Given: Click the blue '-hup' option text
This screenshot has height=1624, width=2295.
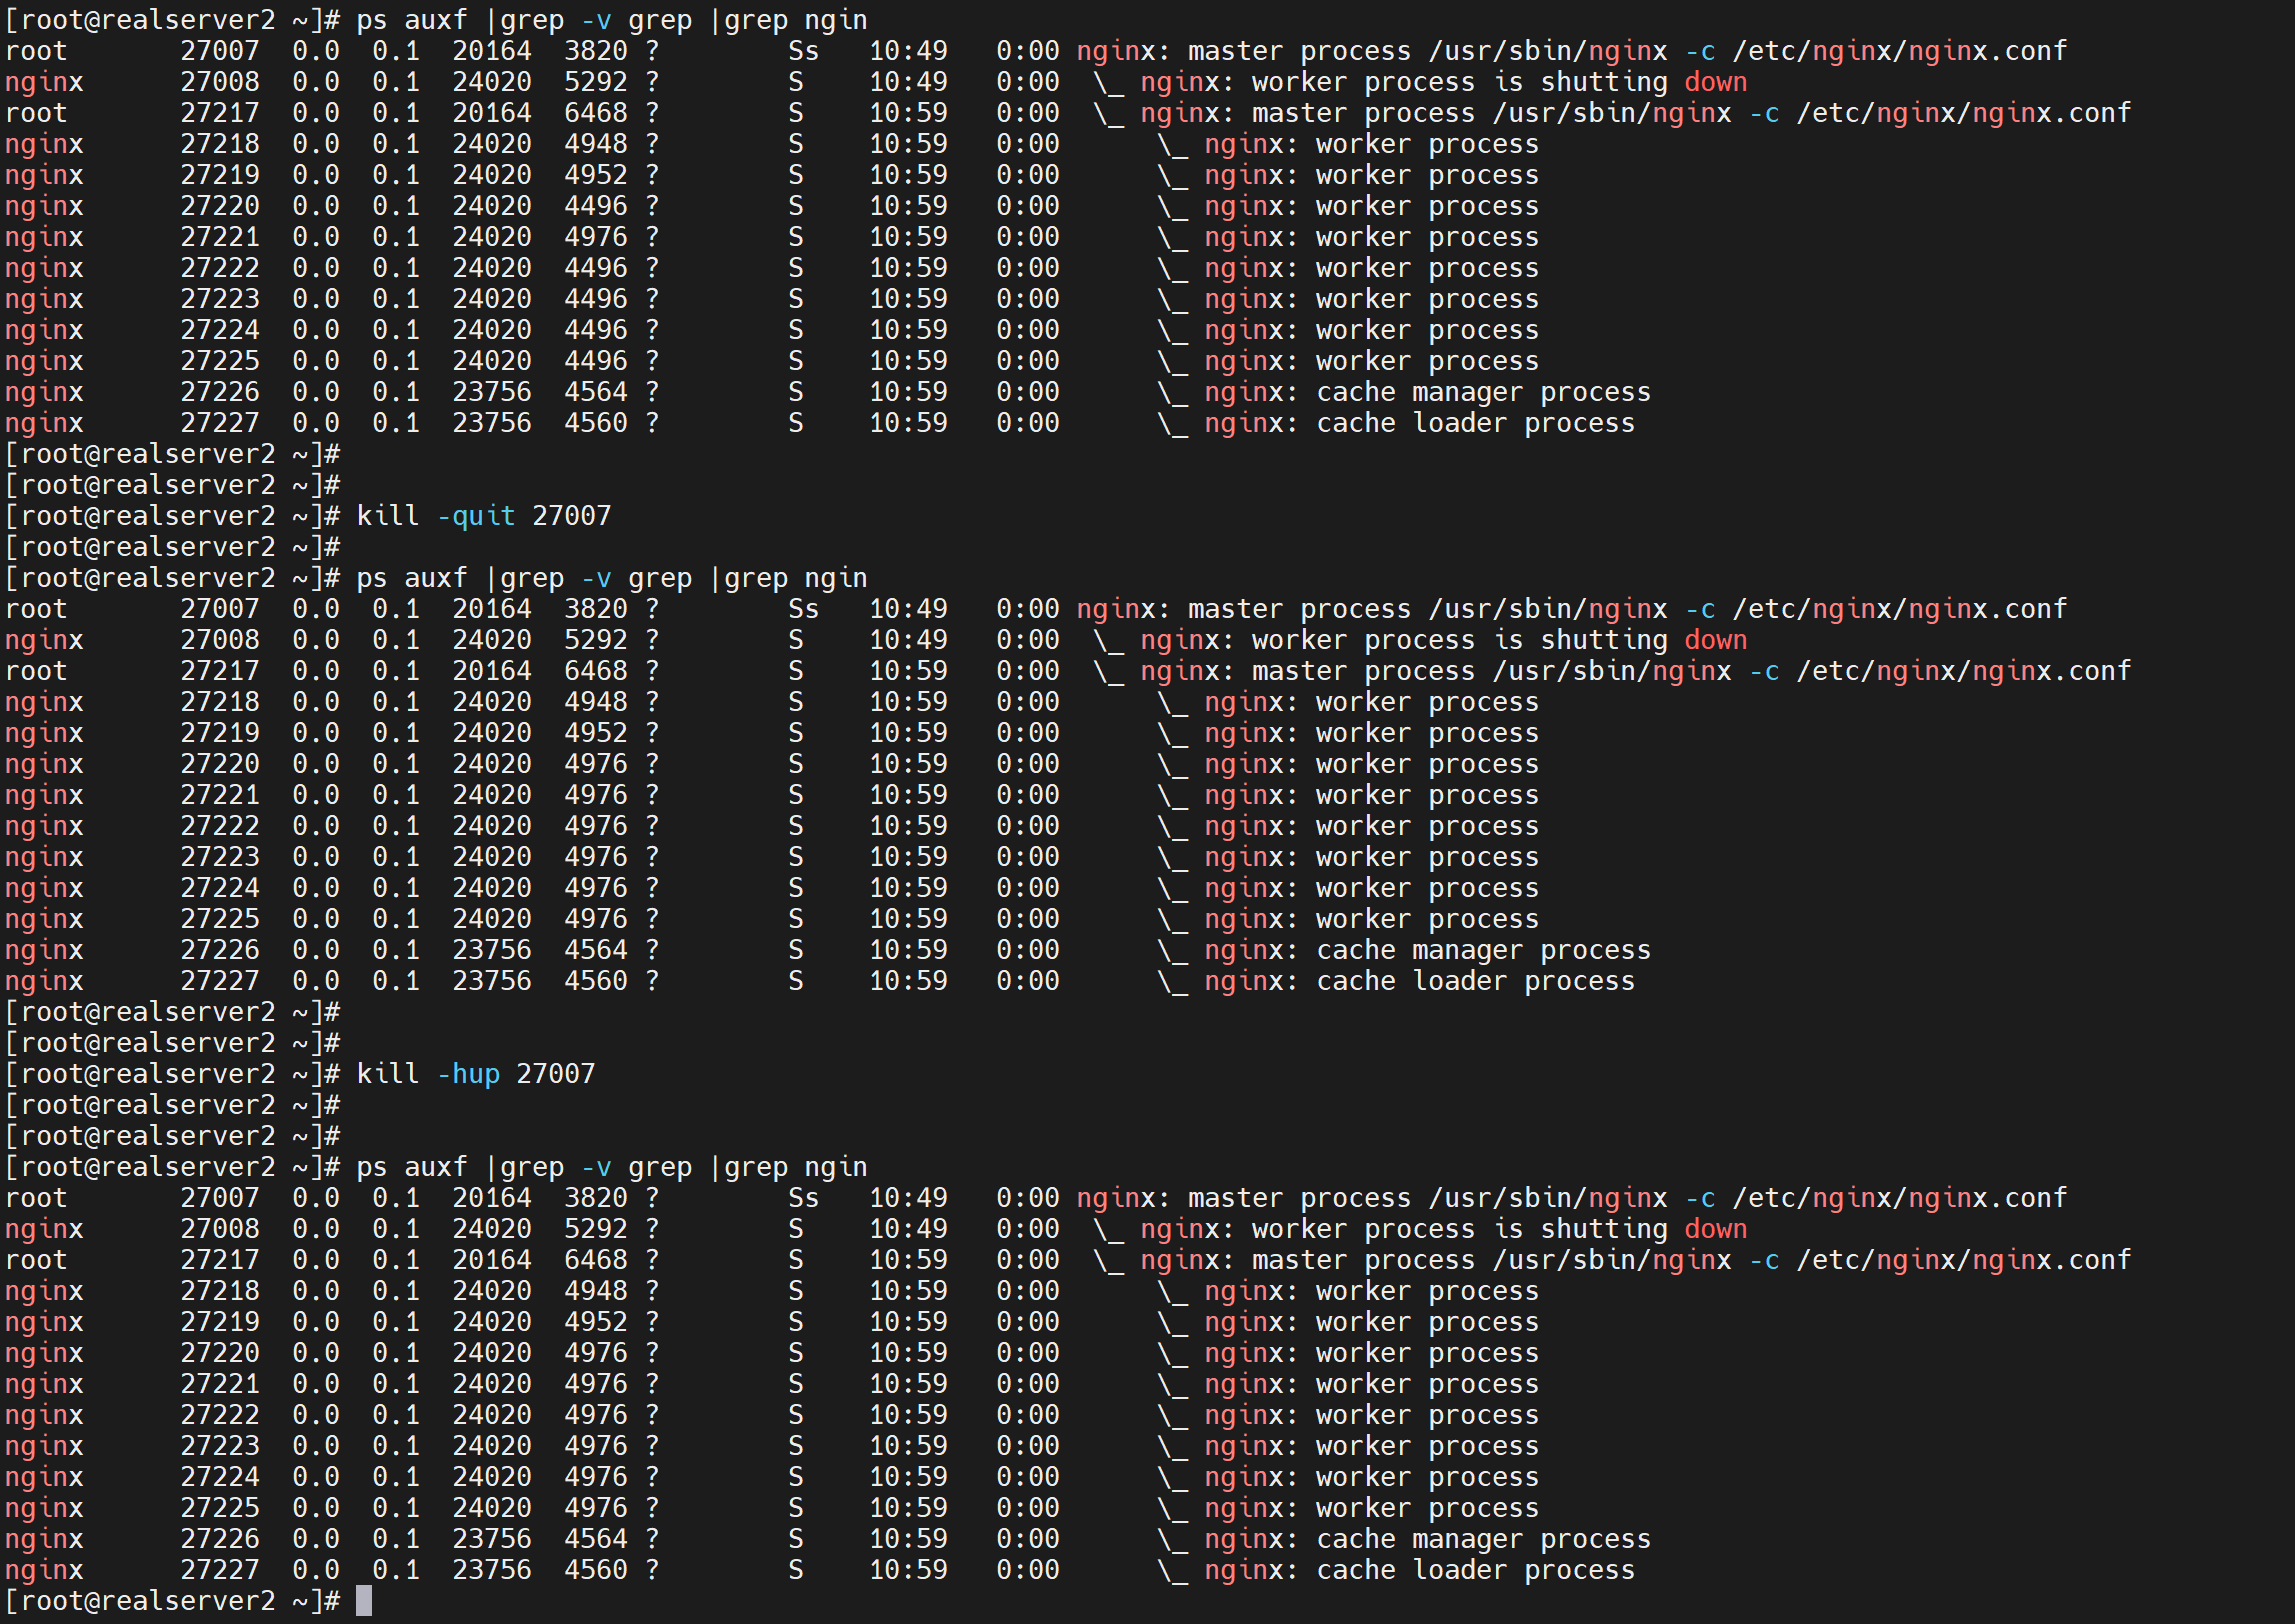Looking at the screenshot, I should coord(468,1074).
